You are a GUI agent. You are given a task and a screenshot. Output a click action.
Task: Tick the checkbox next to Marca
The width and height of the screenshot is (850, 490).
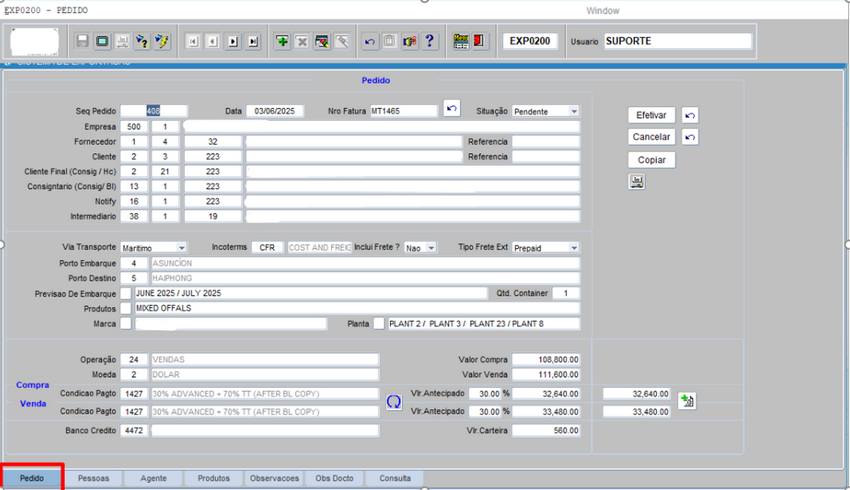(x=126, y=324)
